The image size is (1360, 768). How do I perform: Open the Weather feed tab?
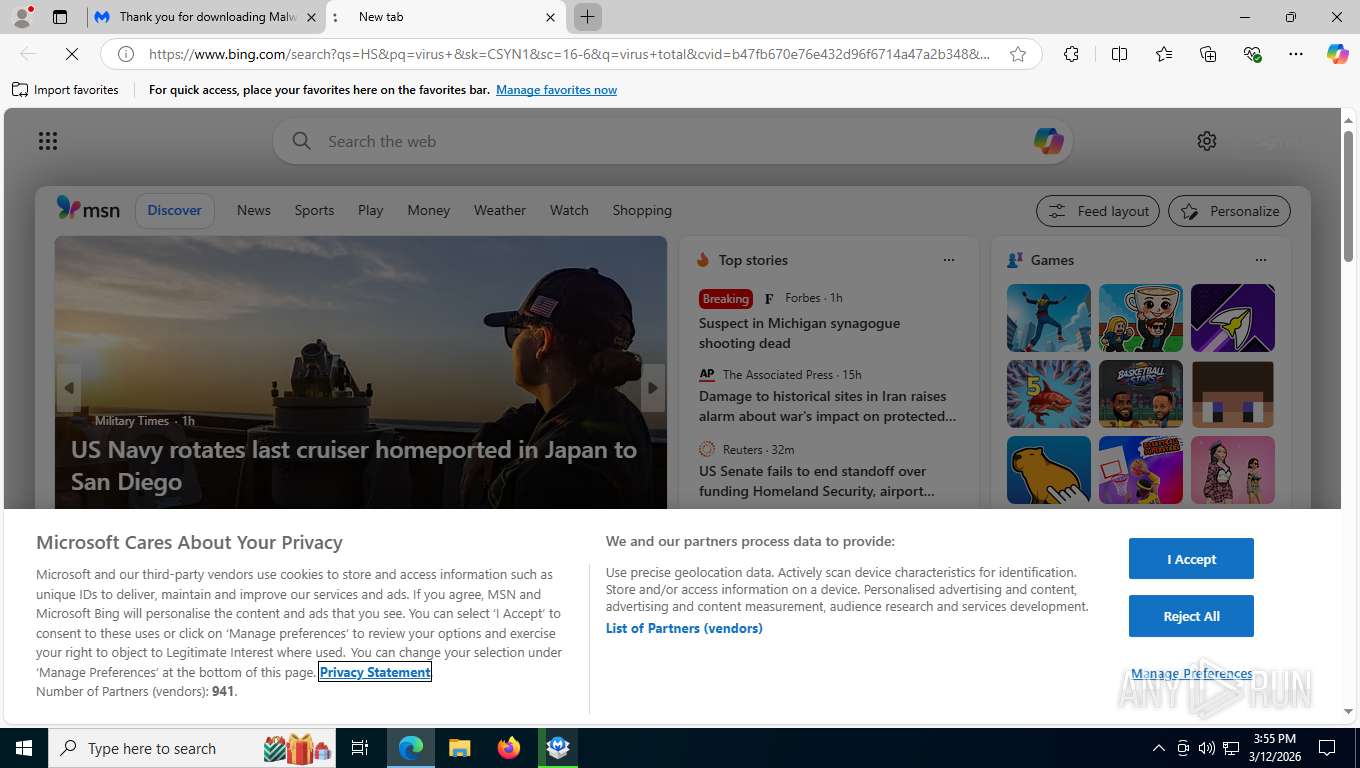(x=500, y=210)
